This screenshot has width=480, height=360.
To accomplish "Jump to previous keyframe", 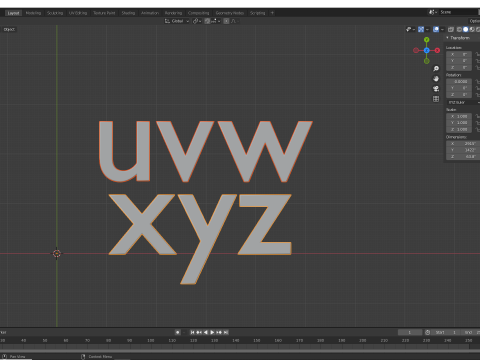I will point(199,332).
